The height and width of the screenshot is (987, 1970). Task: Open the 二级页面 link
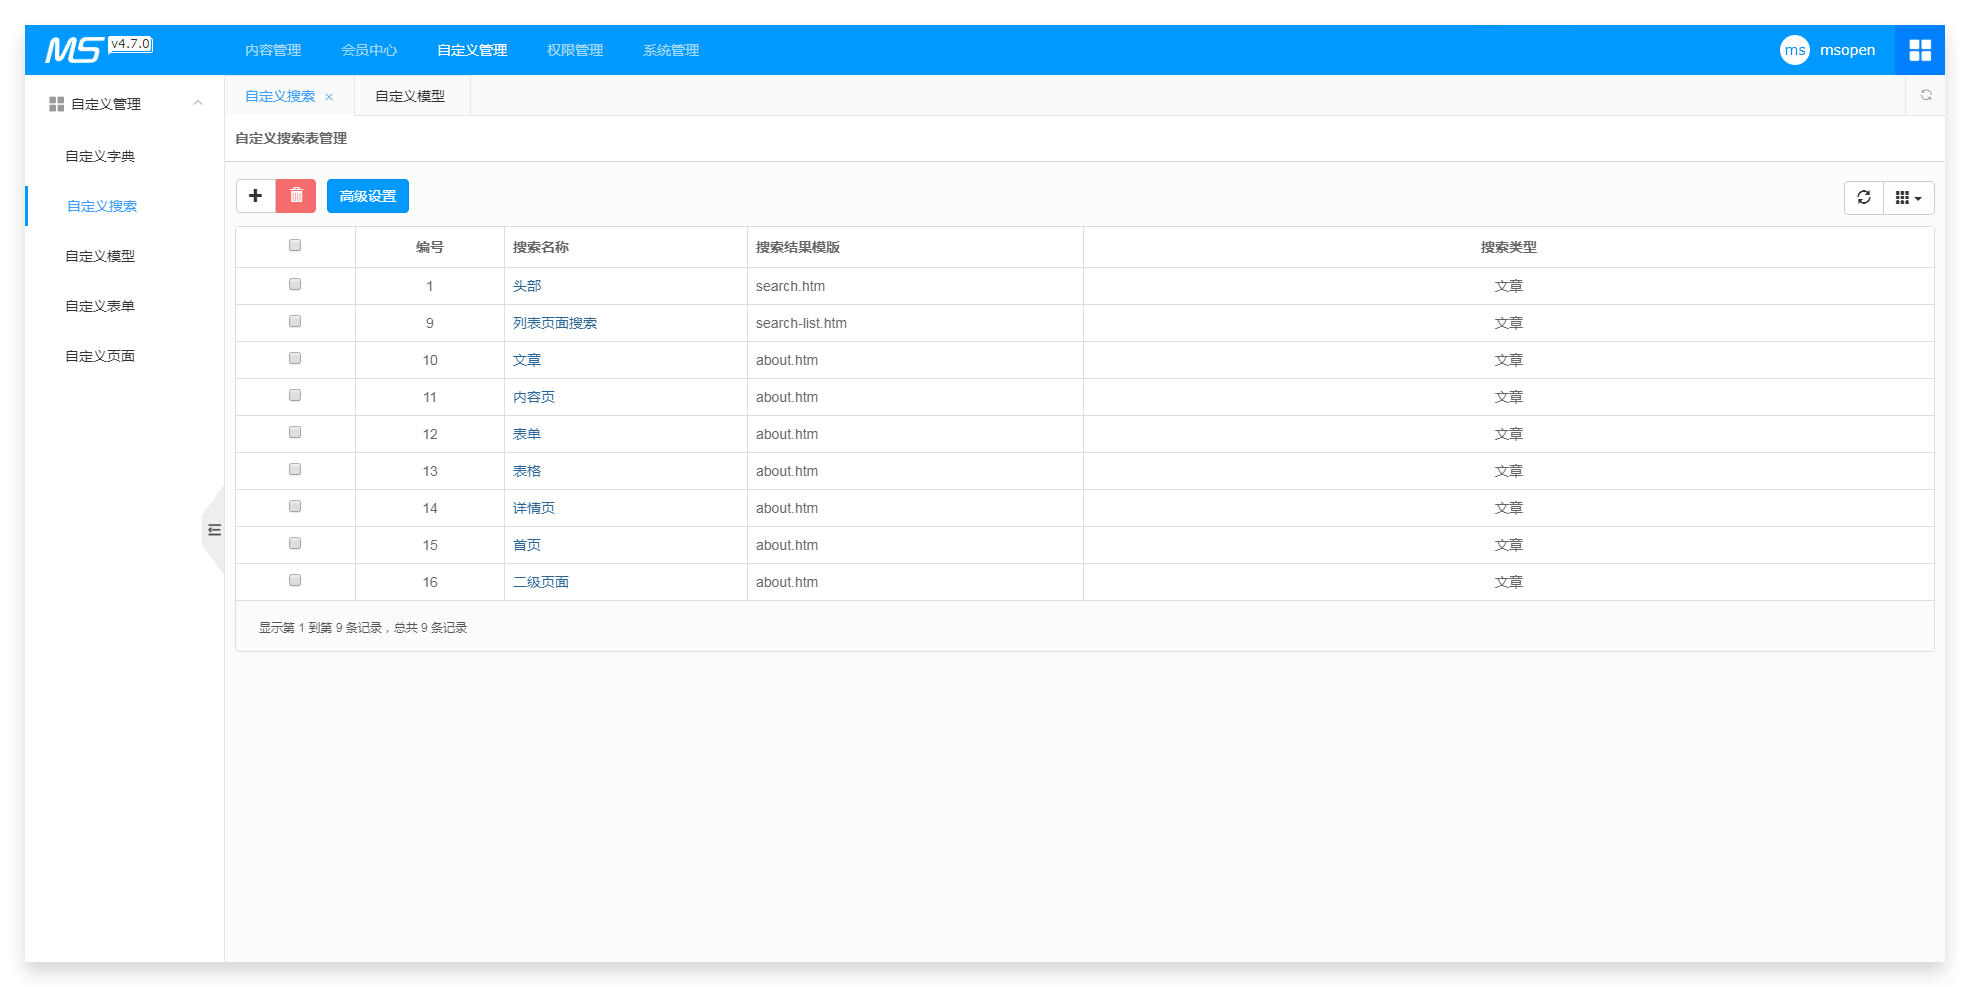[x=541, y=582]
